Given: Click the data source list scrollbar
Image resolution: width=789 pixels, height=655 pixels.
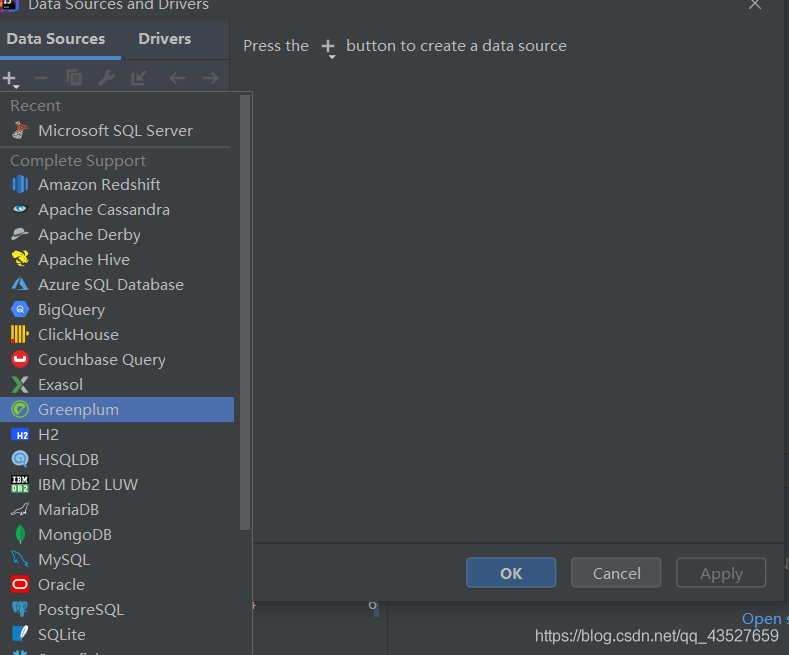Looking at the screenshot, I should [x=245, y=312].
